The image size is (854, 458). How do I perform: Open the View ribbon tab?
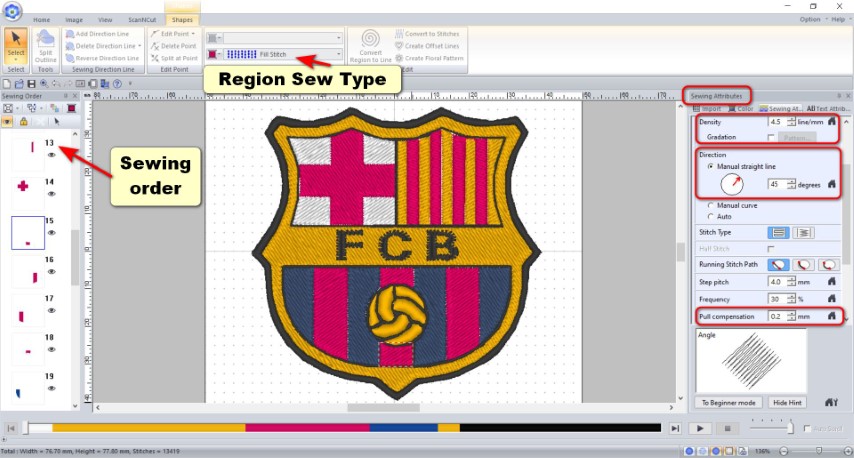pyautogui.click(x=105, y=20)
